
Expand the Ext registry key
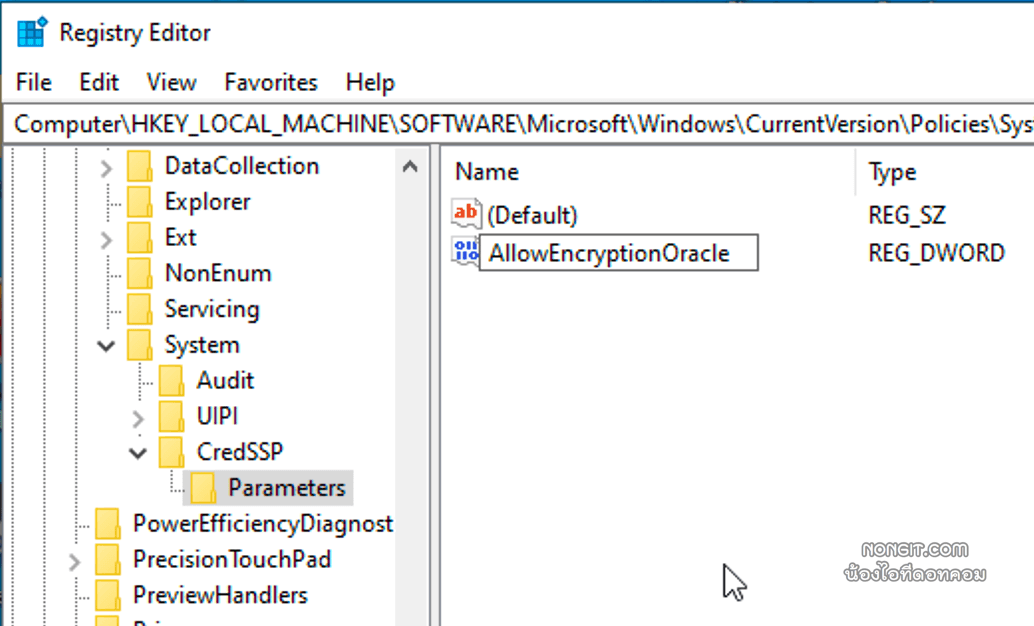(x=106, y=237)
